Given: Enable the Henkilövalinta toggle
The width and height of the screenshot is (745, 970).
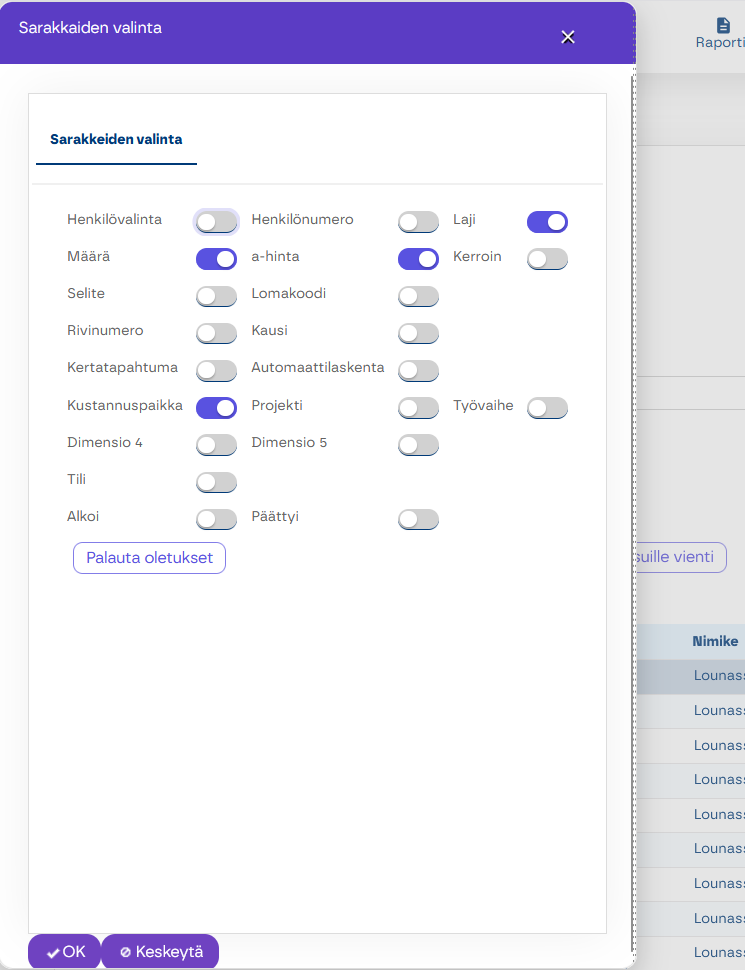Looking at the screenshot, I should tap(216, 221).
